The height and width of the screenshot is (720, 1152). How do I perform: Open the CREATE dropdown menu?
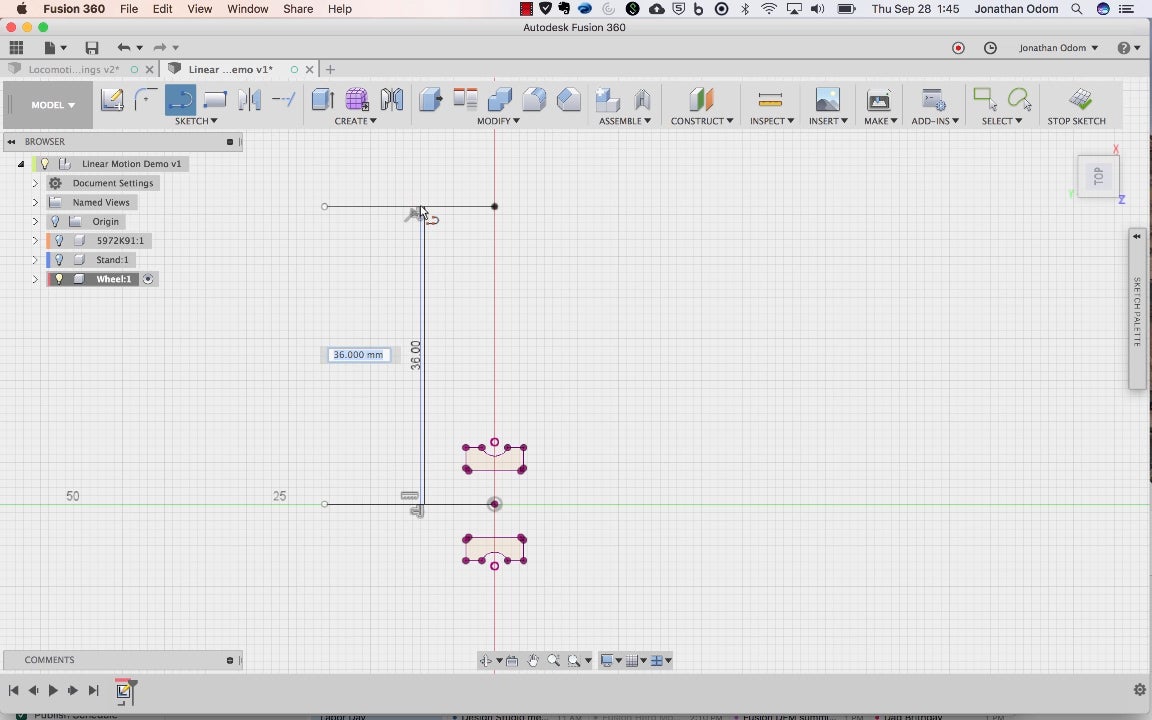(355, 120)
